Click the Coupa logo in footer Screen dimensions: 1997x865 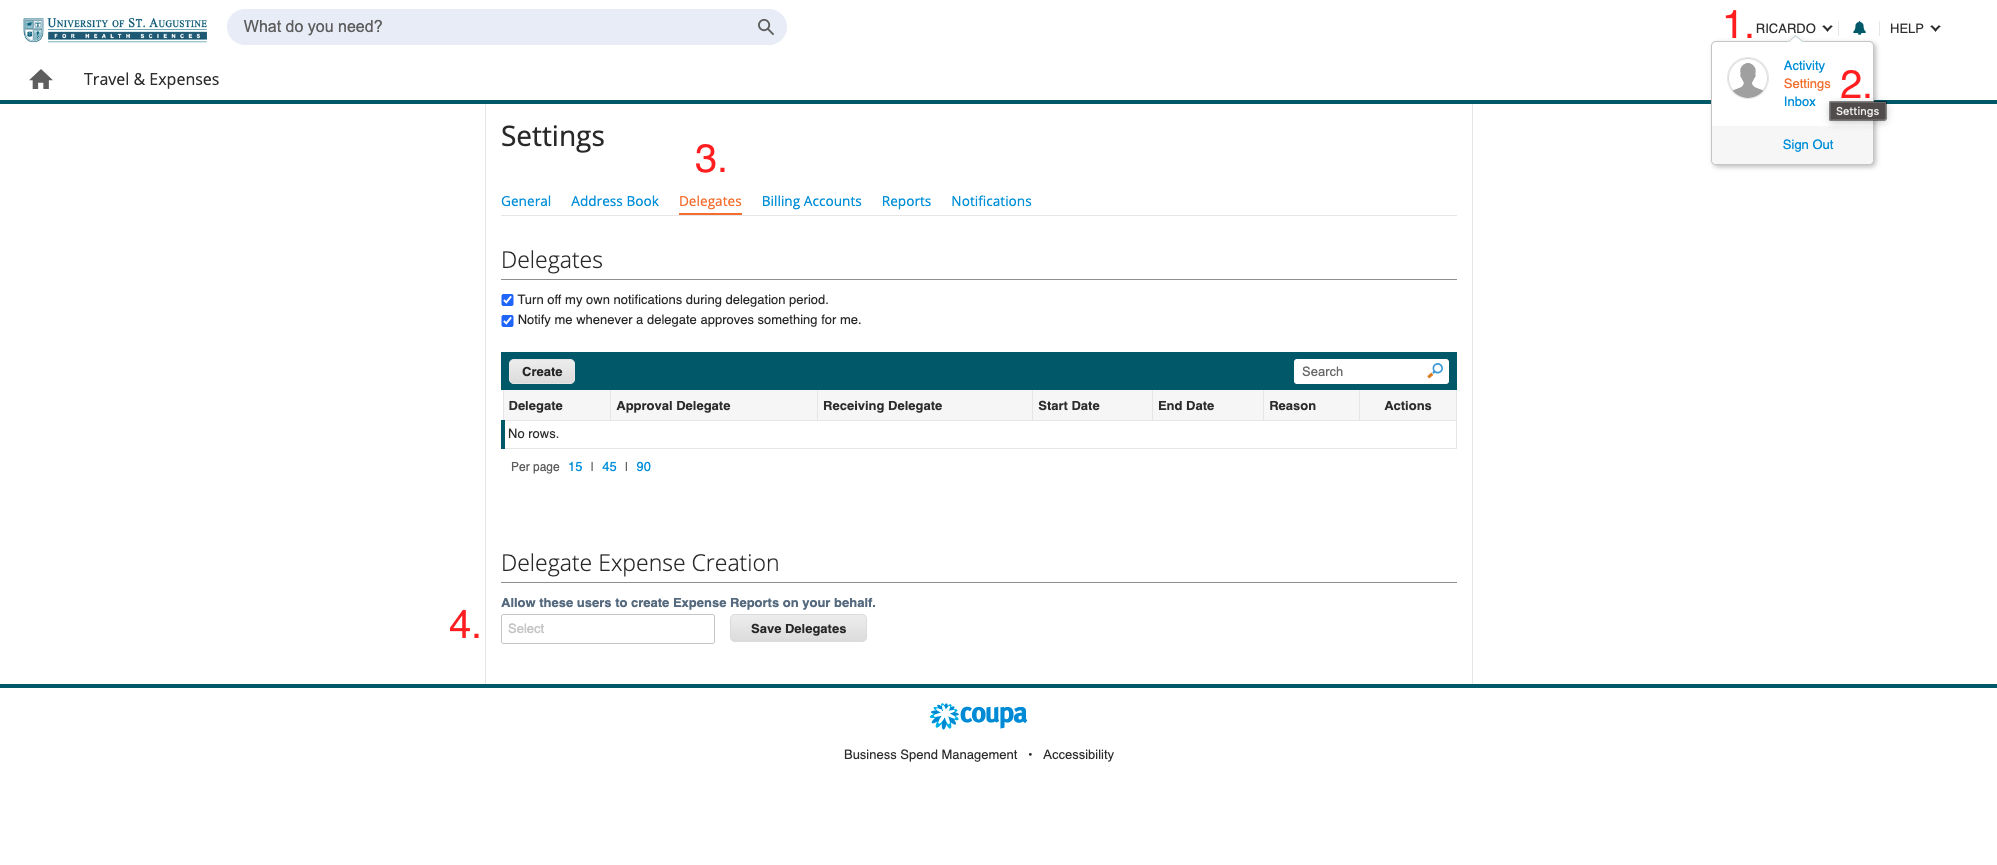click(978, 716)
